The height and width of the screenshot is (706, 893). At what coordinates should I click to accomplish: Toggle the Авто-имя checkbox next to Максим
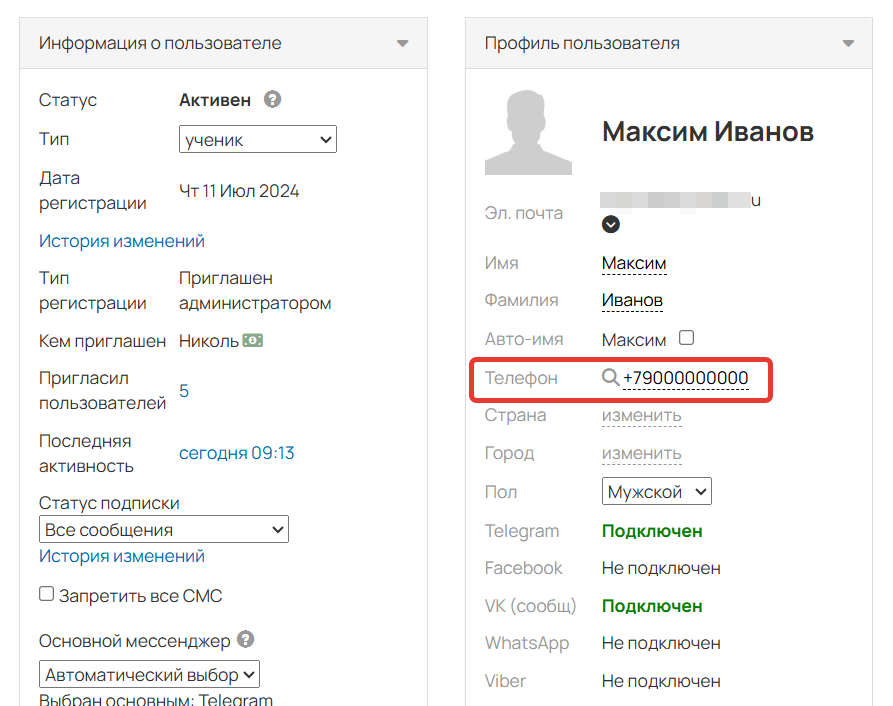point(686,338)
